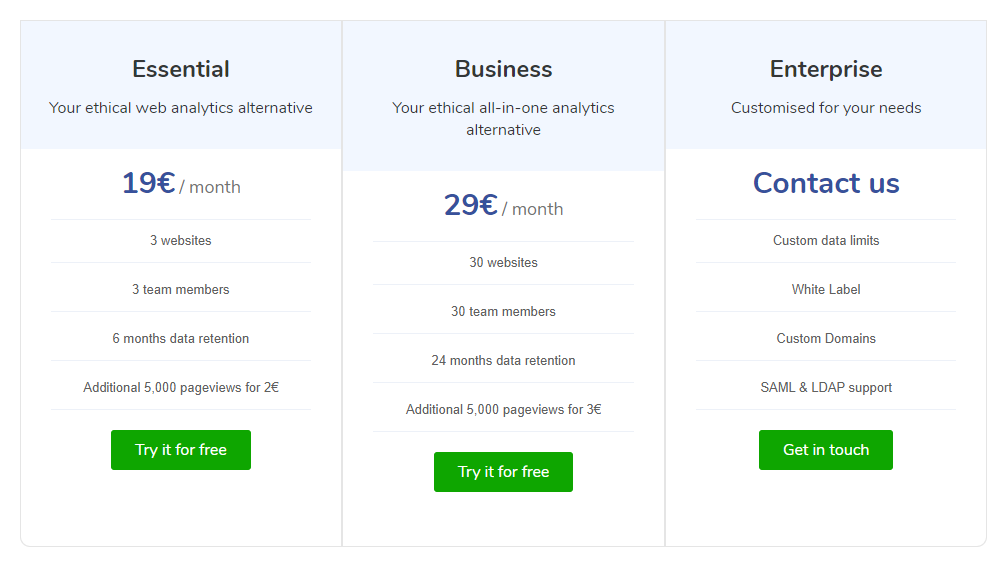1005x563 pixels.
Task: Click the 3 websites feature row
Action: tap(181, 240)
